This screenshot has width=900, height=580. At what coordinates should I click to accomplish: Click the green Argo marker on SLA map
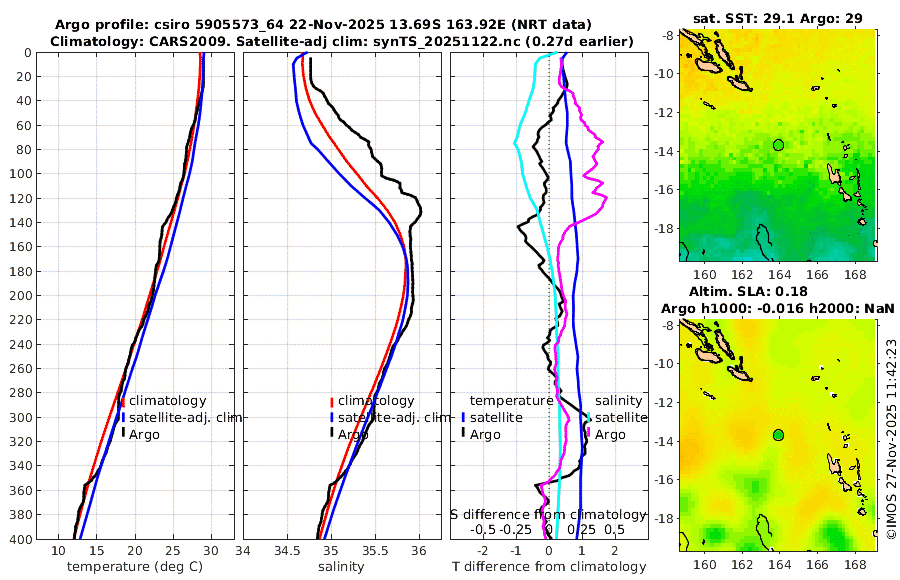778,435
